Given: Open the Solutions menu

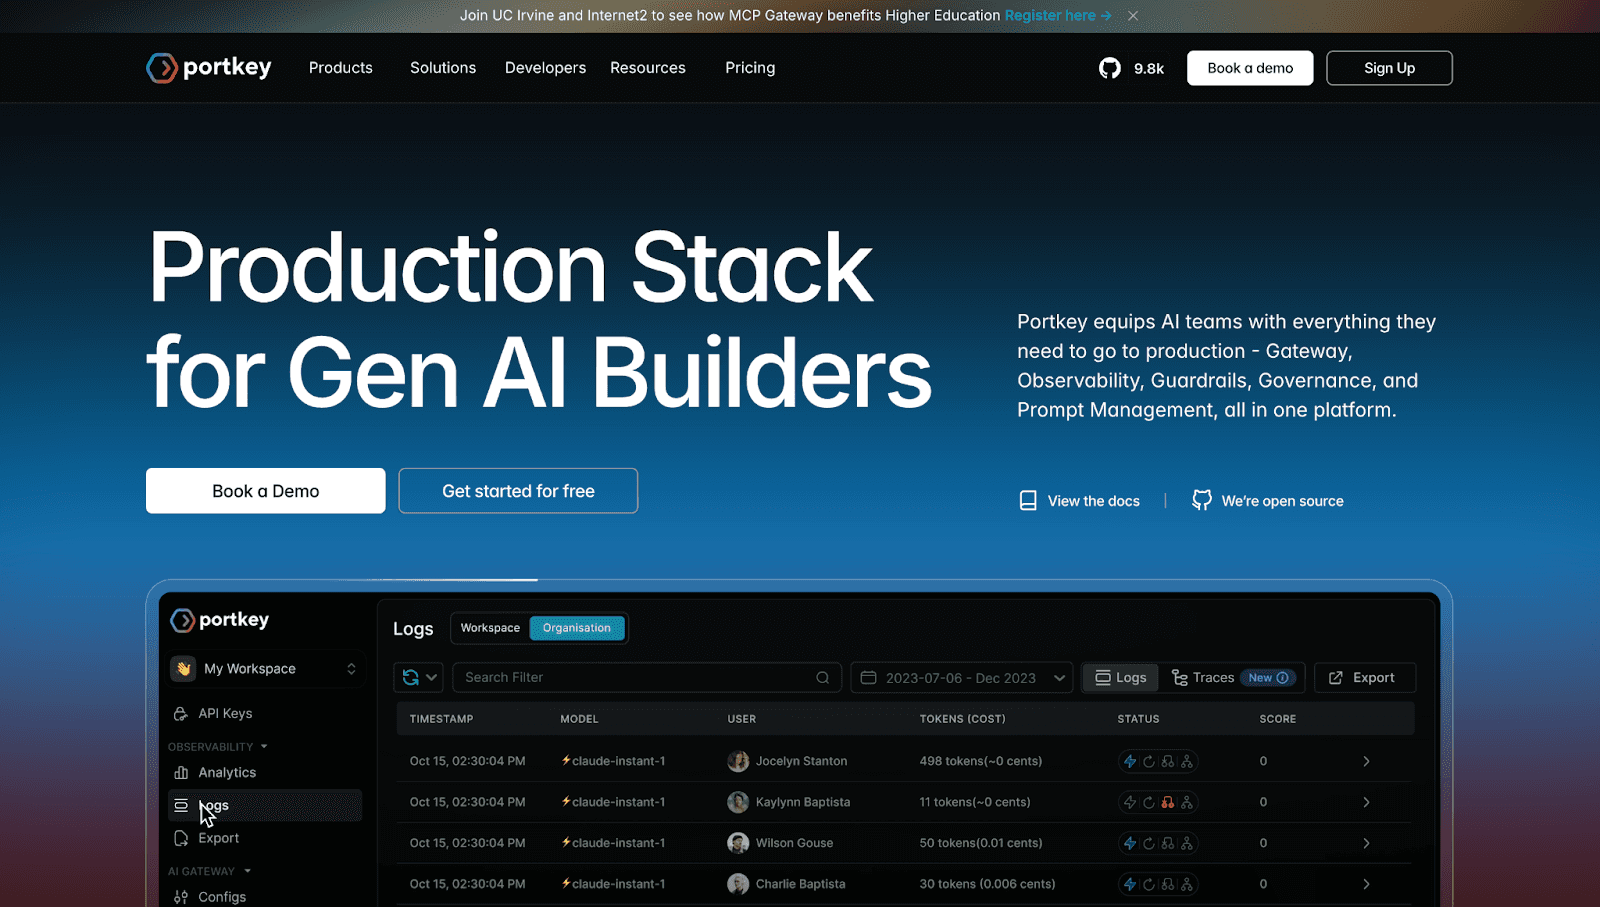Looking at the screenshot, I should [443, 68].
